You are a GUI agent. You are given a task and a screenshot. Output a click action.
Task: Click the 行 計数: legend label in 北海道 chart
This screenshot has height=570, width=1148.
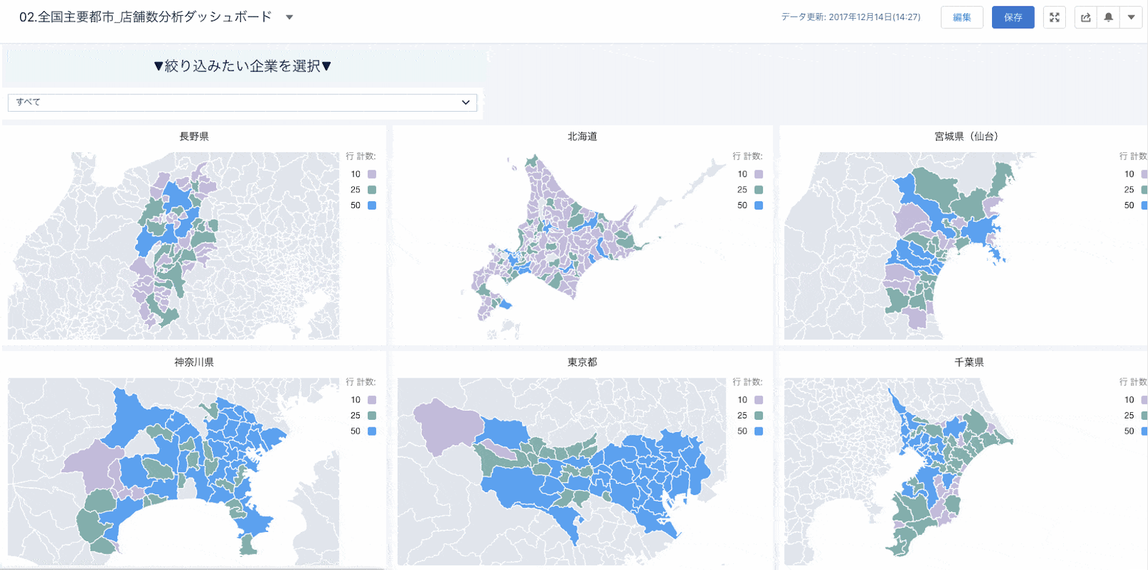coord(748,156)
